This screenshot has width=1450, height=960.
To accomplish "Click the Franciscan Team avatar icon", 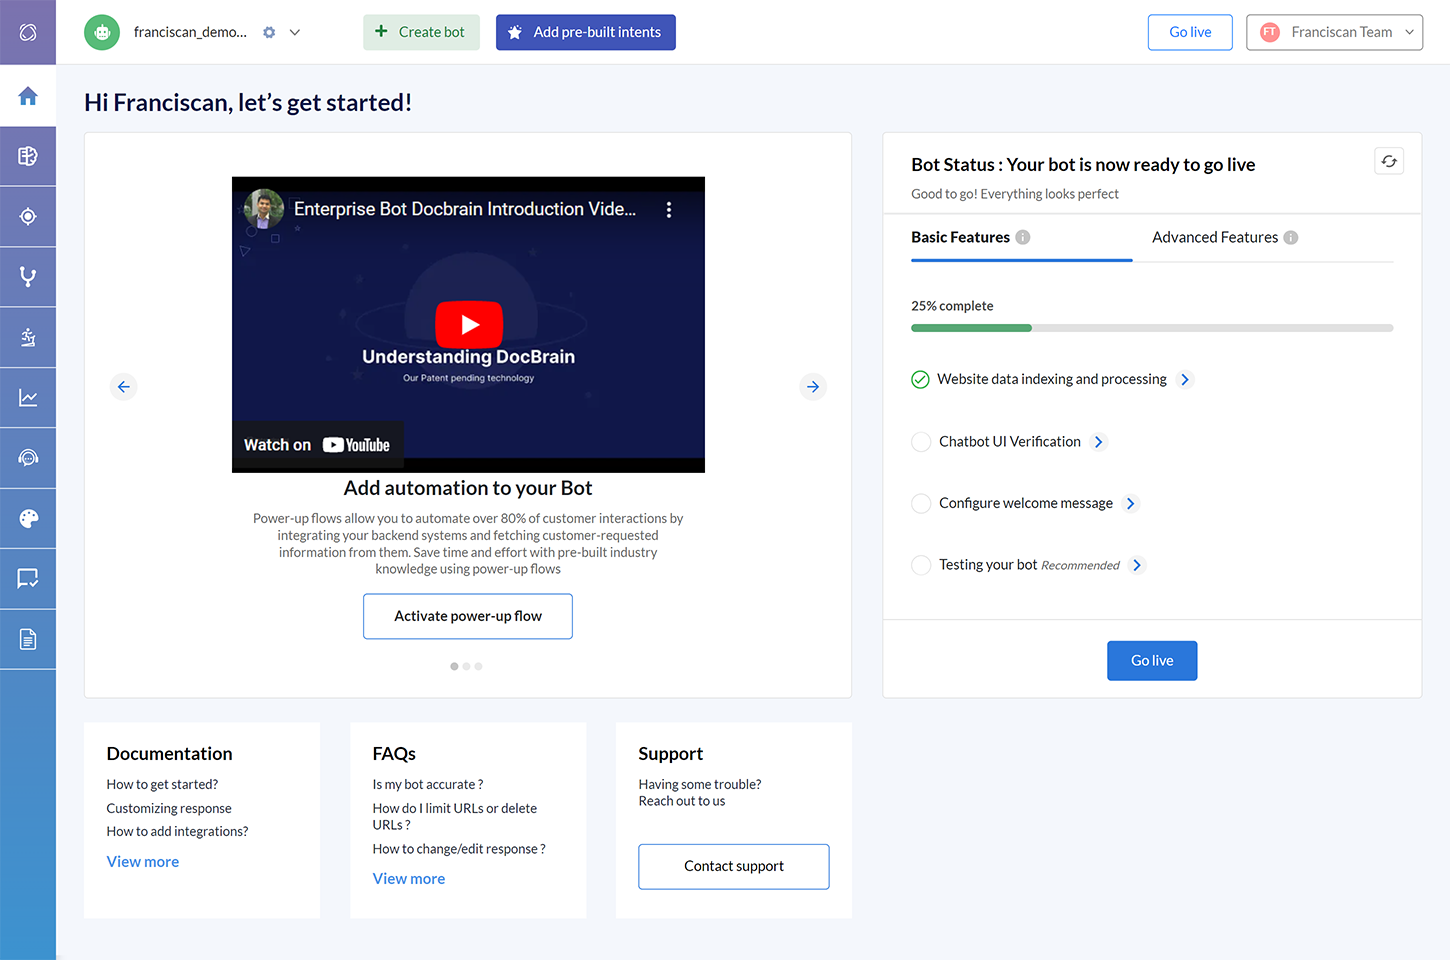I will (1270, 32).
